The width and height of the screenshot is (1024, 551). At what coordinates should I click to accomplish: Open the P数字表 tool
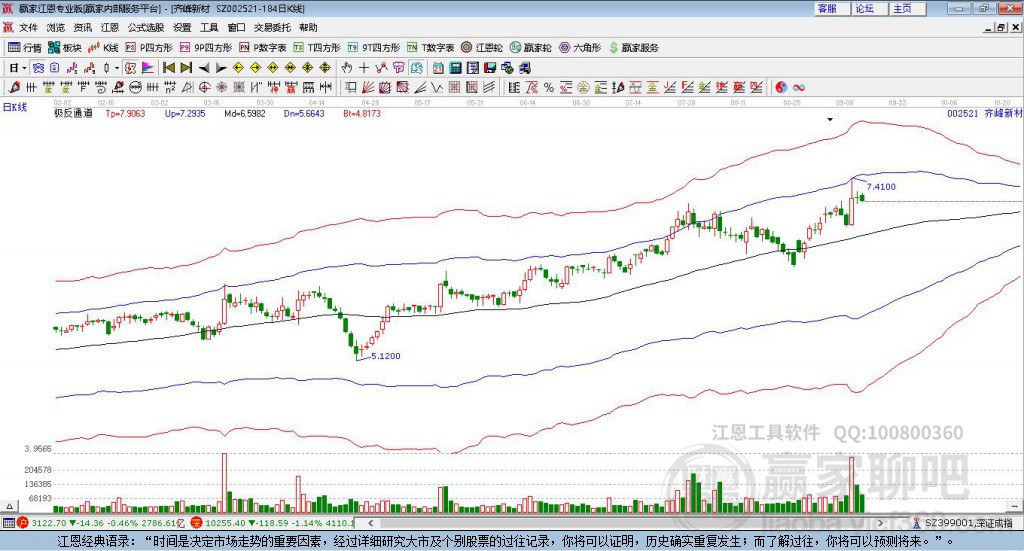pos(263,48)
